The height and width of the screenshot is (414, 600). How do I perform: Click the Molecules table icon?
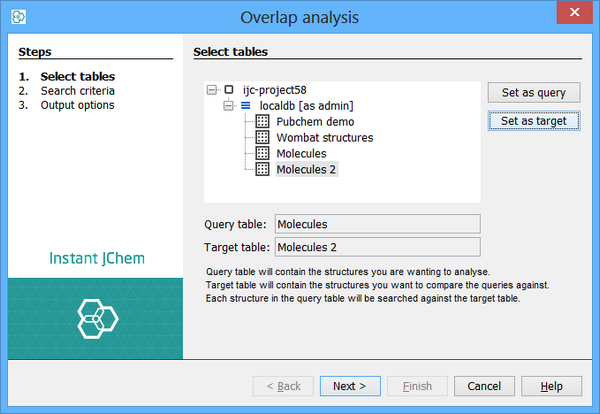[x=263, y=153]
